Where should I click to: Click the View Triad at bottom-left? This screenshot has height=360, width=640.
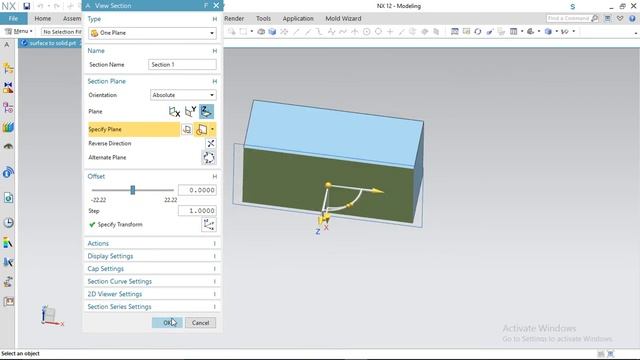[52, 316]
